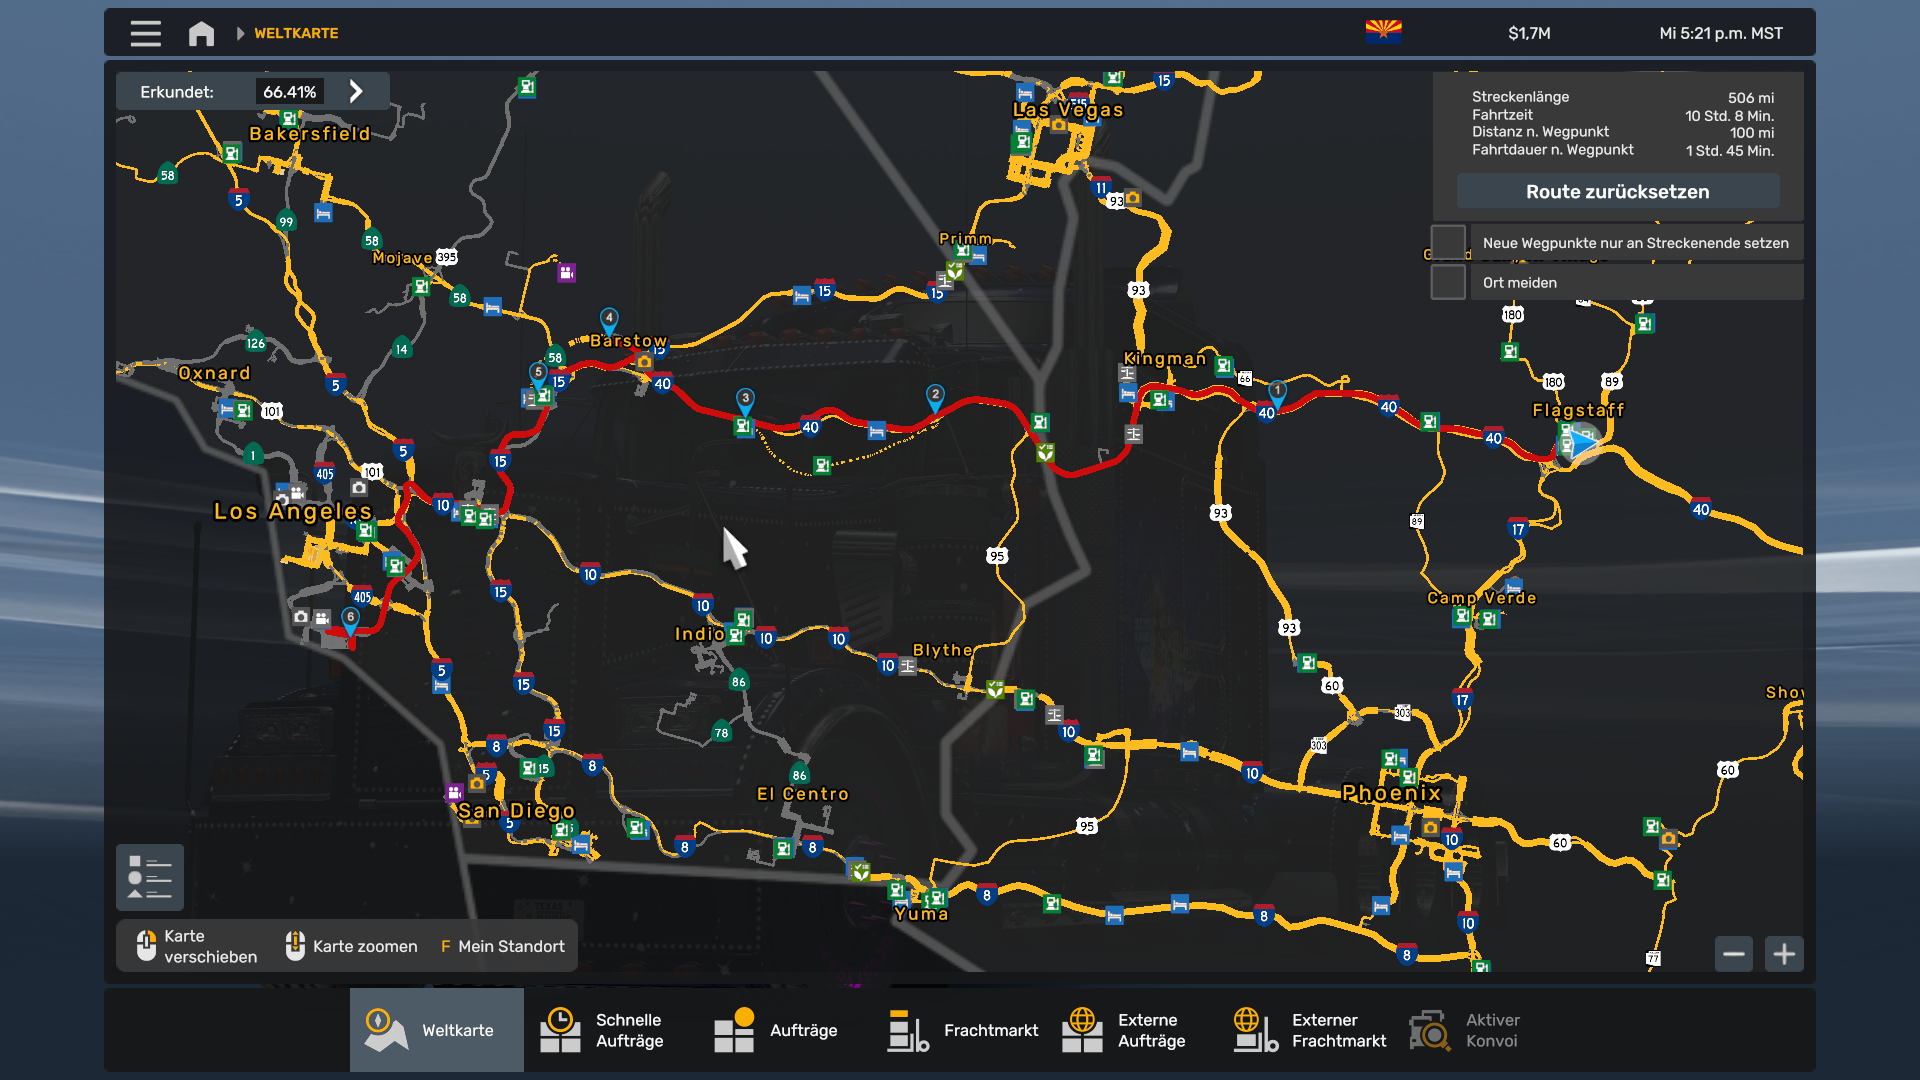Click waypoint marker 6 near Los Angeles

[x=350, y=618]
